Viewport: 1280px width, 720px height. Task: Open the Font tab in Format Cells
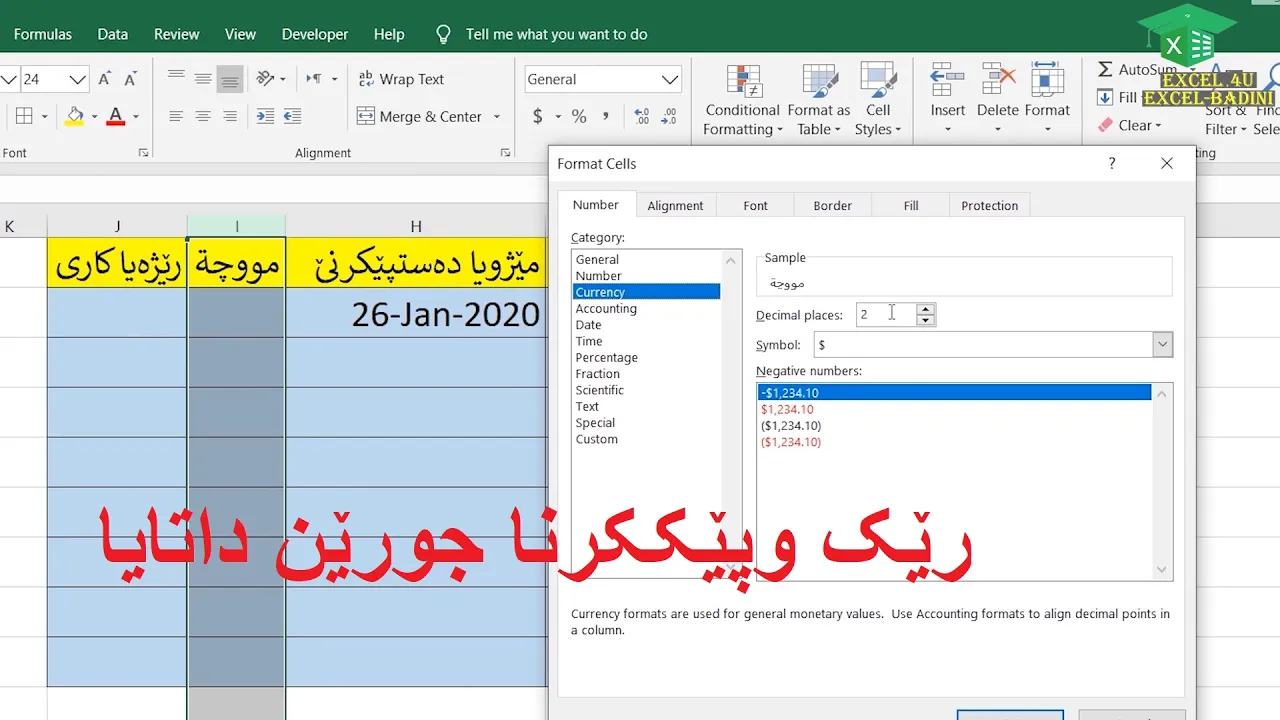coord(755,205)
